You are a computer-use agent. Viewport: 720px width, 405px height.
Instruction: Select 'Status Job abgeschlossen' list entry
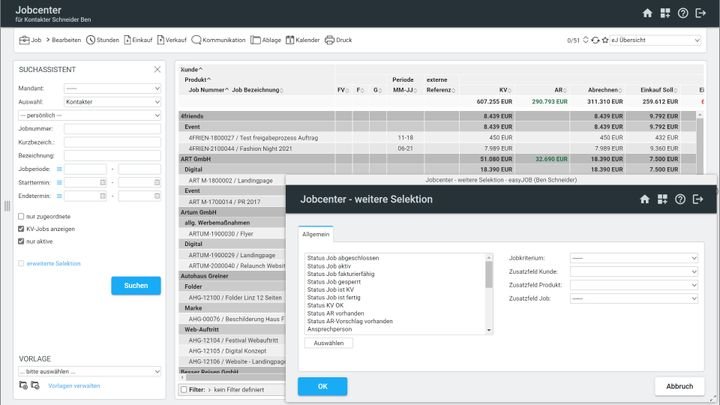[343, 258]
